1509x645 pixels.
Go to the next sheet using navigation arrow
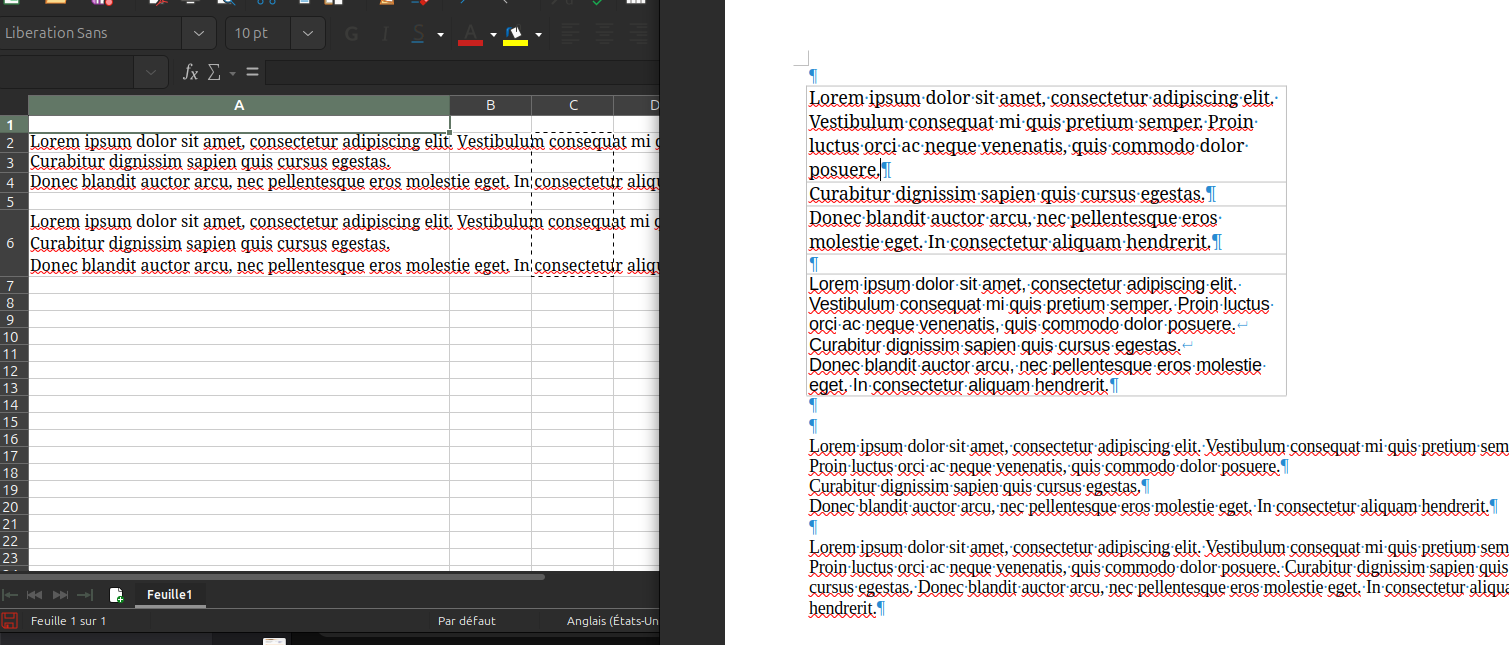coord(60,595)
